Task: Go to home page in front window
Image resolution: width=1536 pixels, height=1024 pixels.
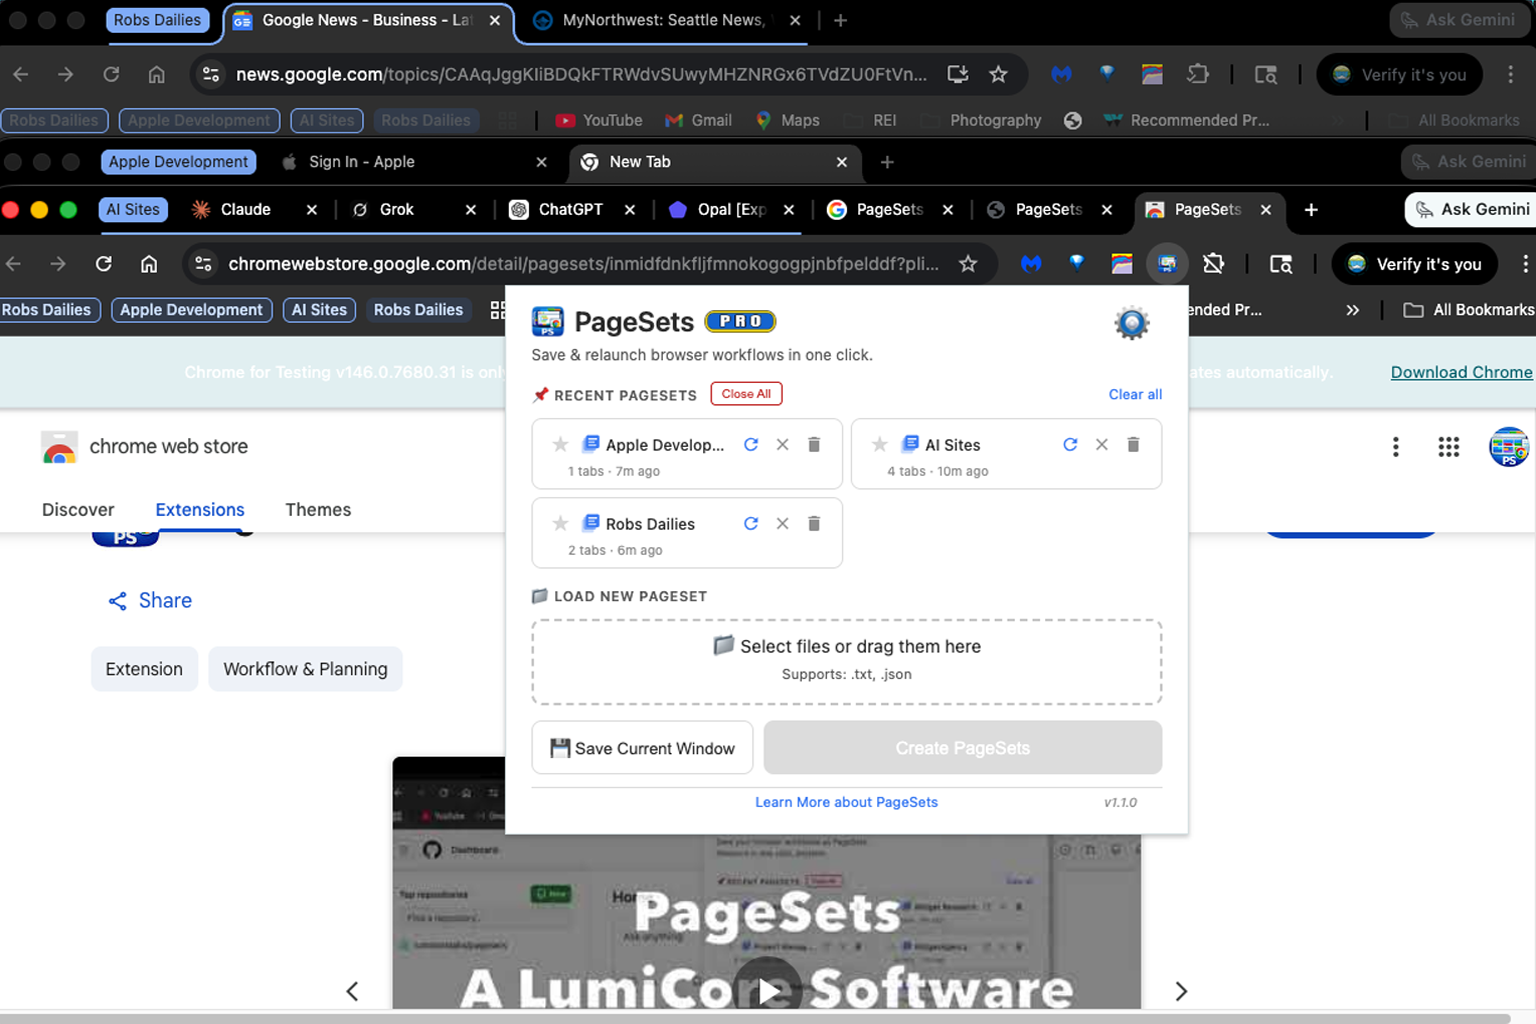Action: point(149,264)
